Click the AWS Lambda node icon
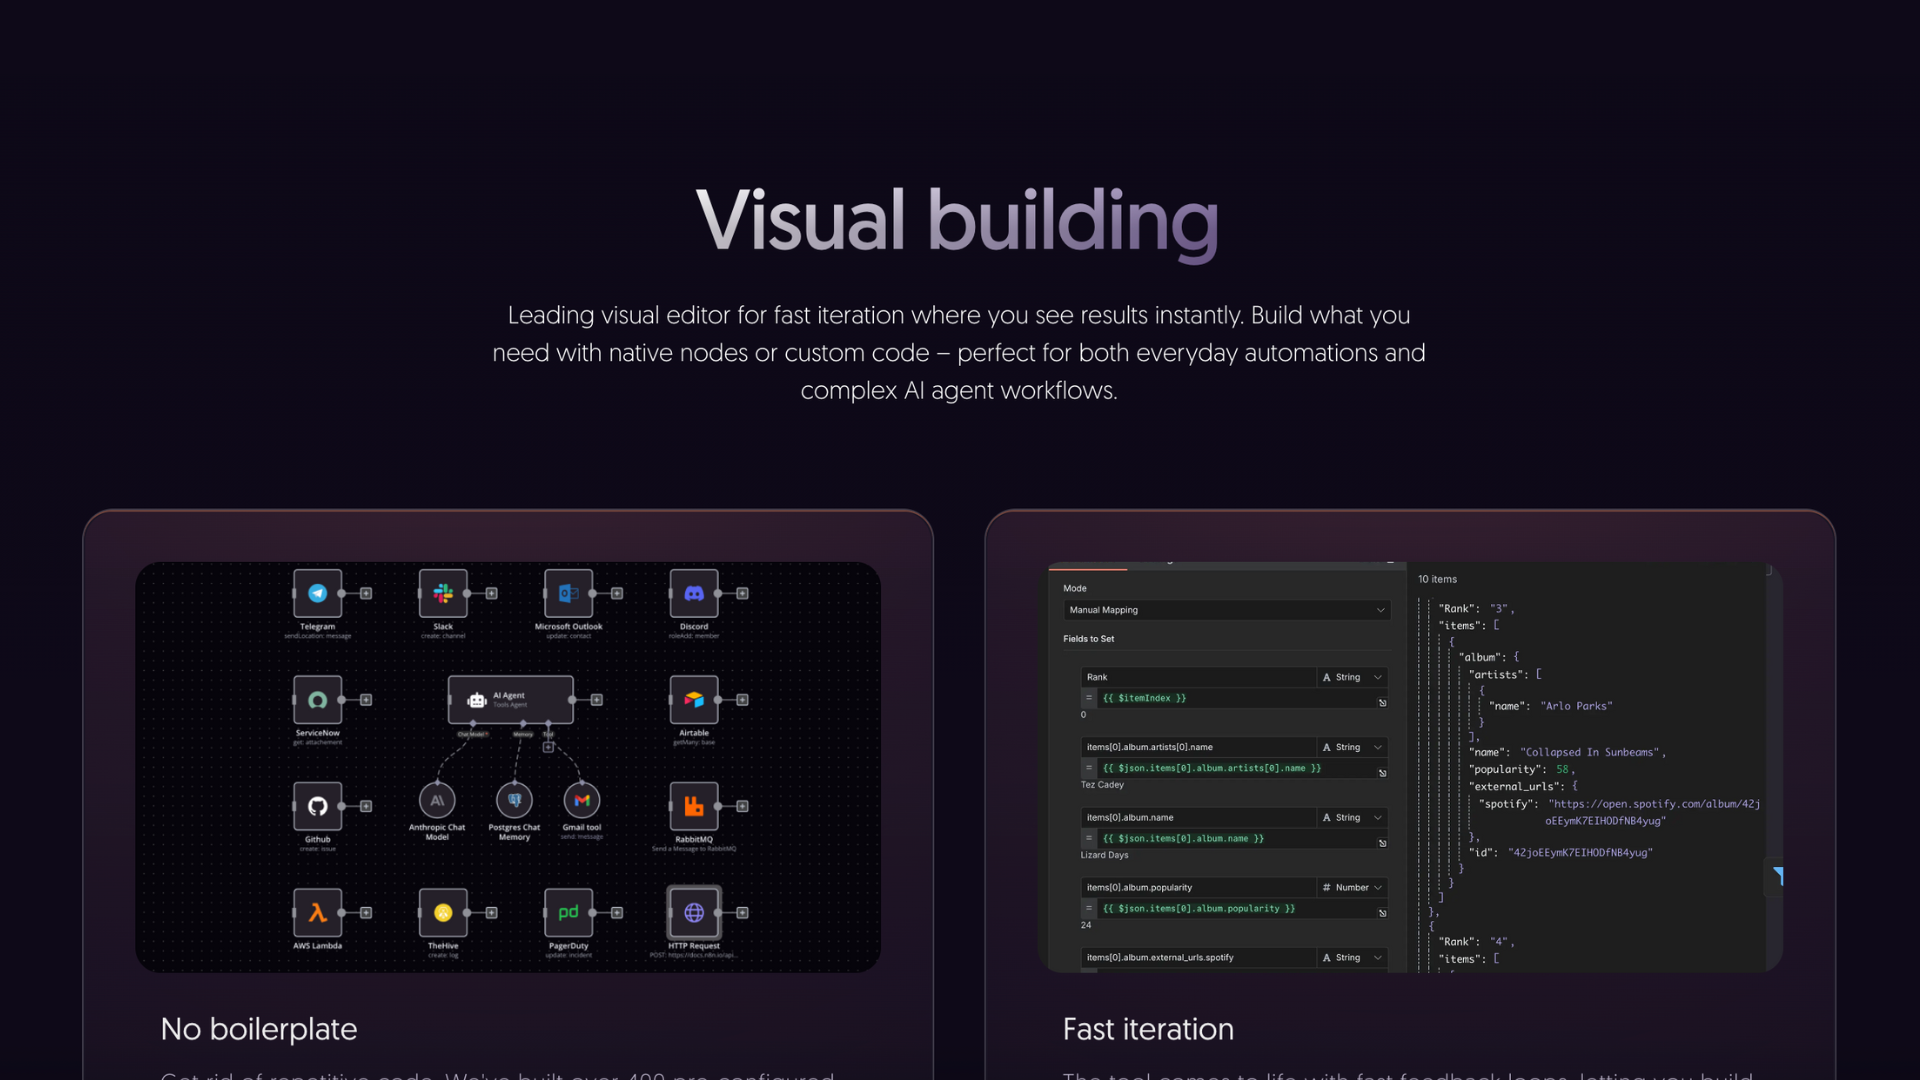This screenshot has width=1920, height=1080. coord(317,912)
